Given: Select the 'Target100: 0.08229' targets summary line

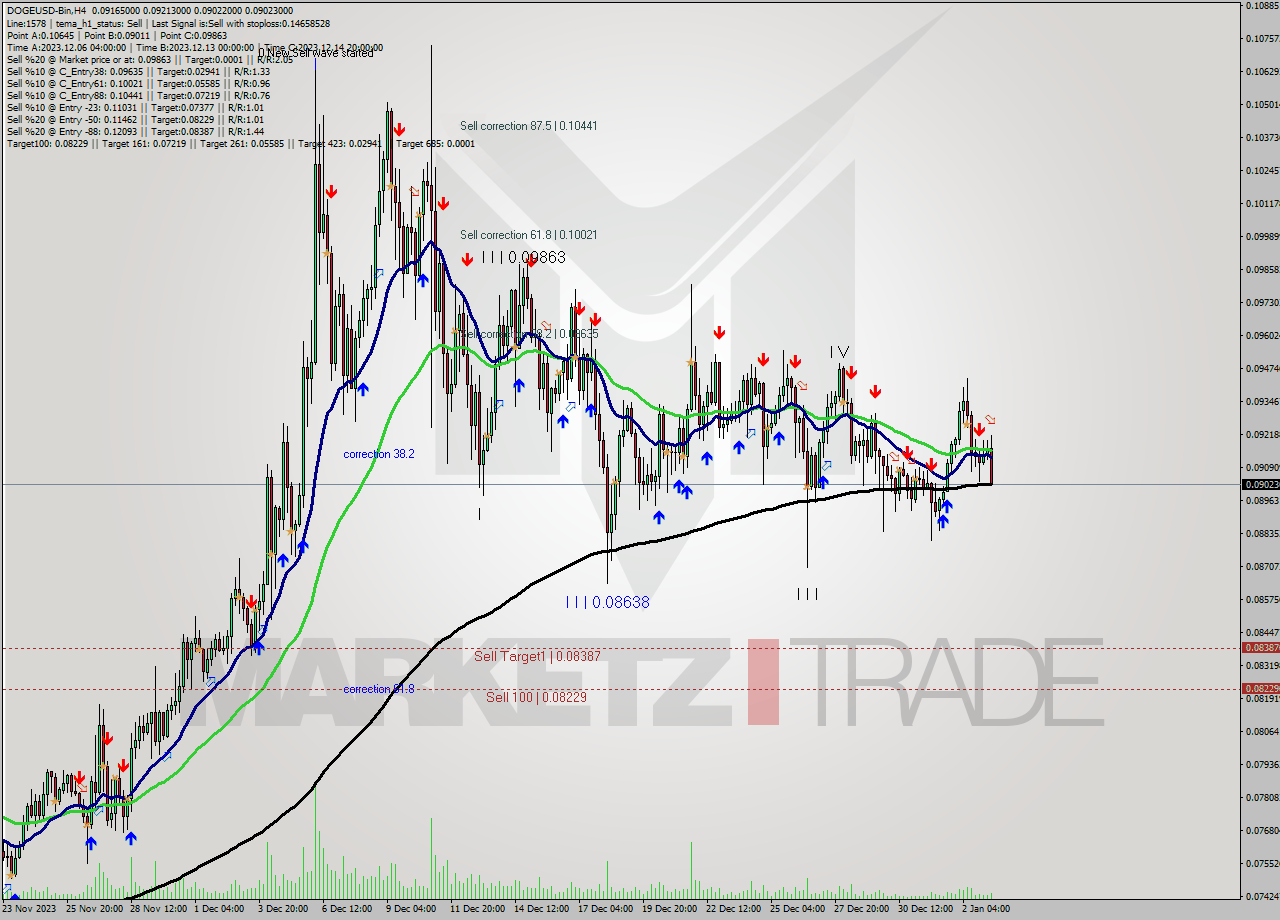Looking at the screenshot, I should coord(240,143).
